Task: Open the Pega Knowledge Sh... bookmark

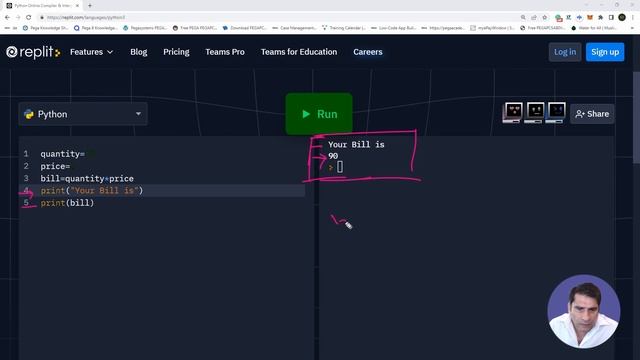Action: (46, 28)
